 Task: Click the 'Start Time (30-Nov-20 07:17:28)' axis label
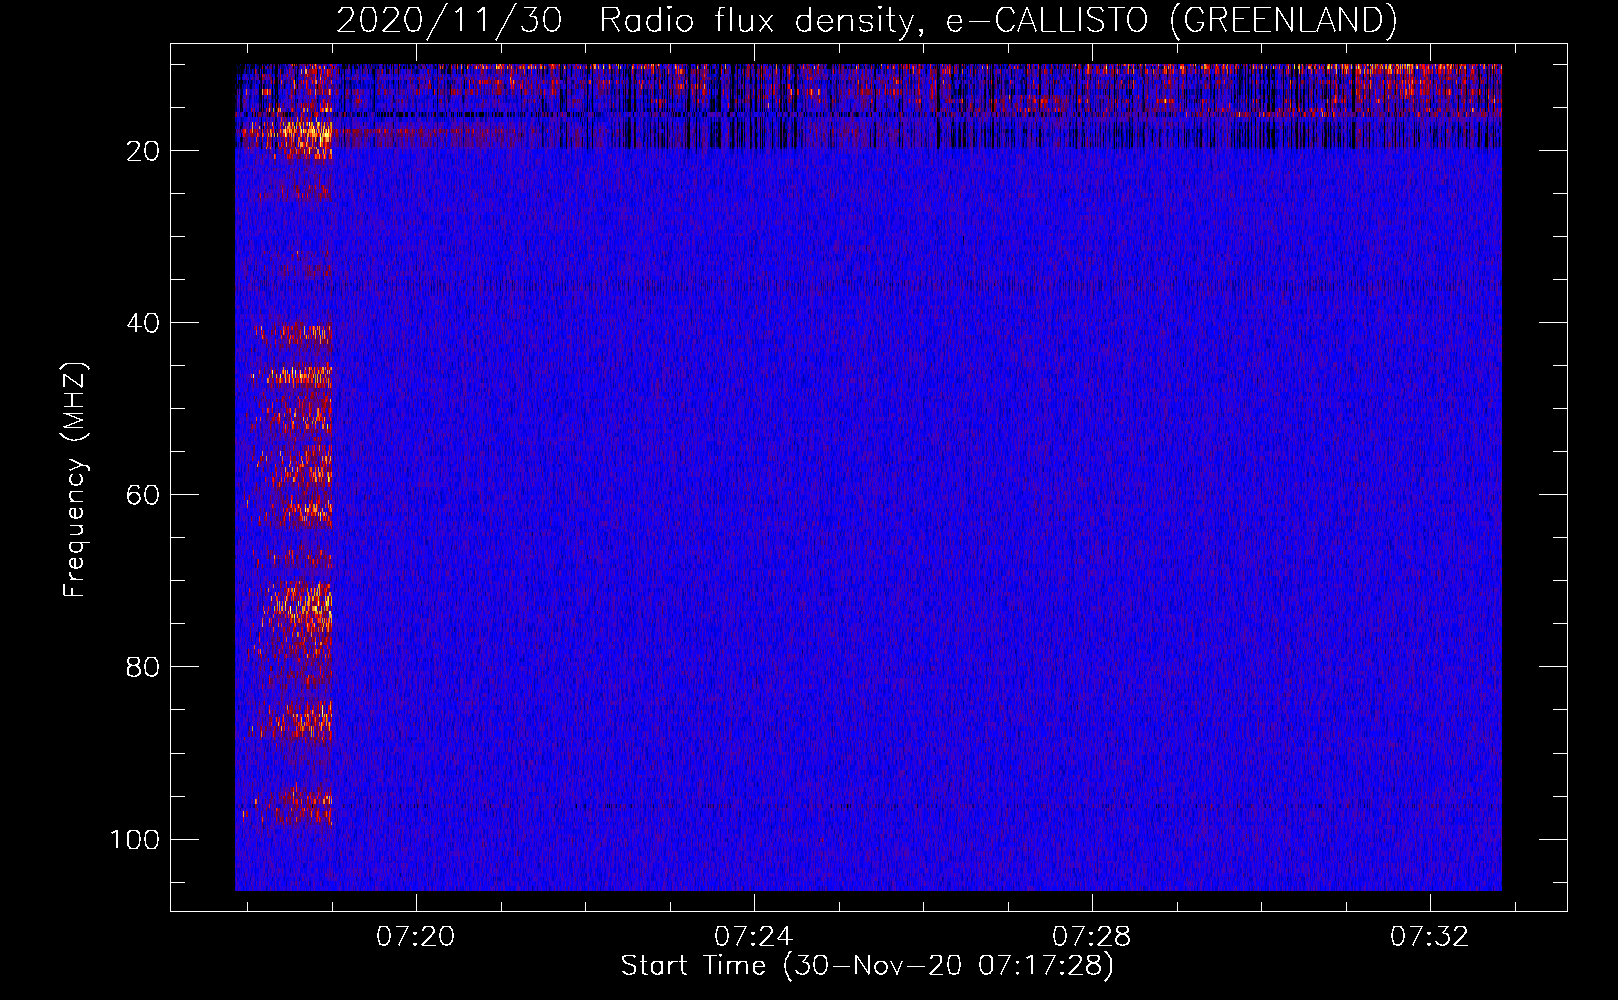tap(867, 966)
